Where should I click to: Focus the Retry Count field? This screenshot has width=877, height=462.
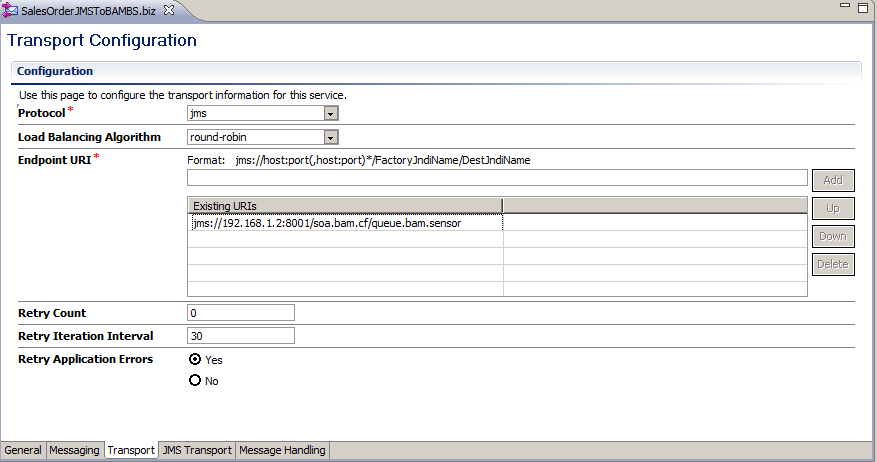click(241, 313)
